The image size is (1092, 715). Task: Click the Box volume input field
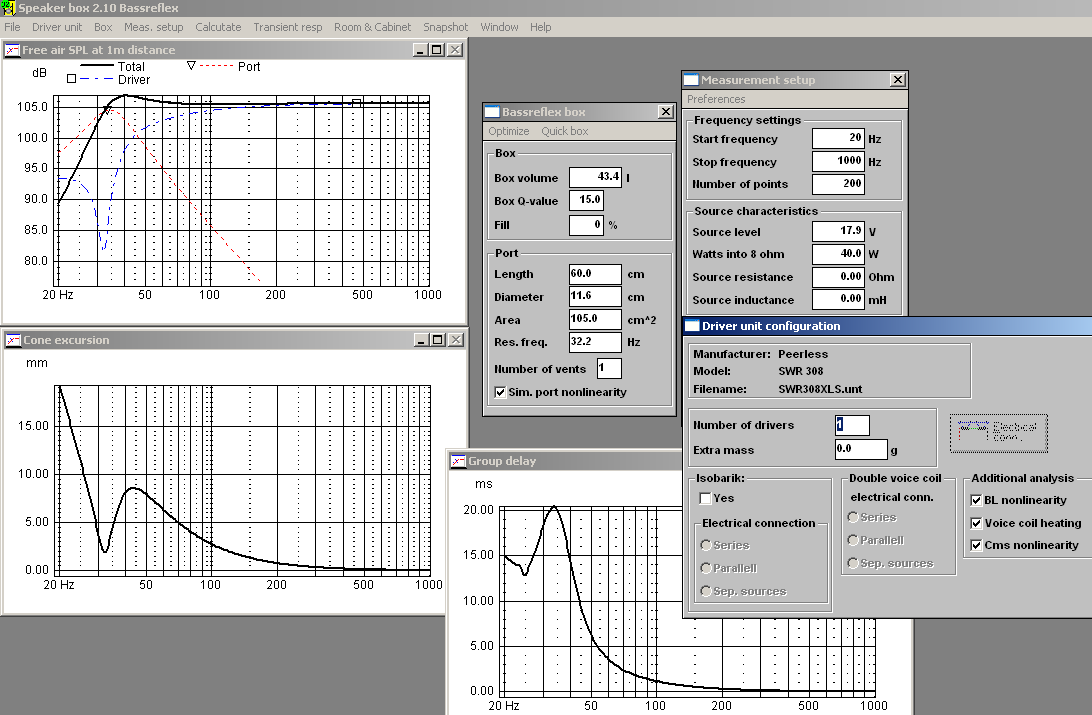pos(595,177)
